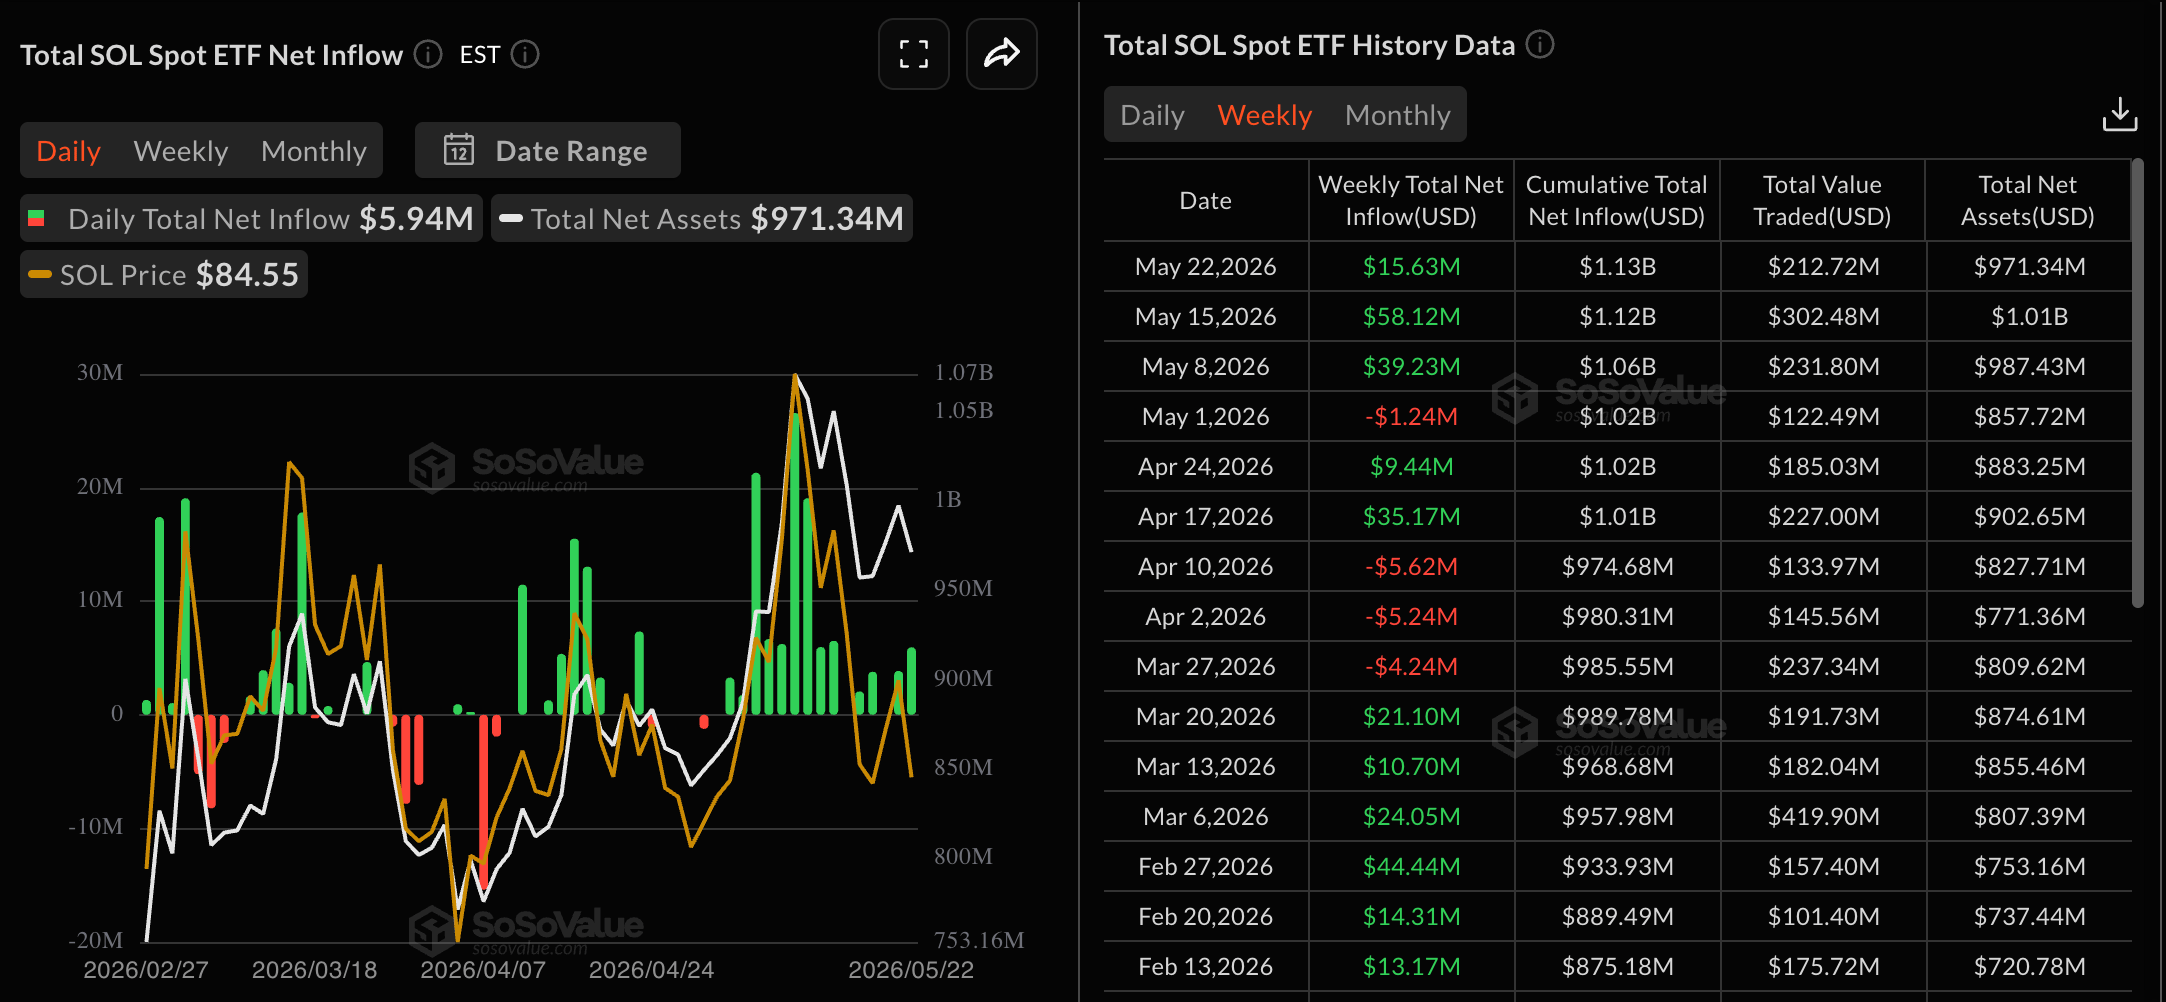
Task: Switch chart to Monthly view
Action: coord(314,151)
